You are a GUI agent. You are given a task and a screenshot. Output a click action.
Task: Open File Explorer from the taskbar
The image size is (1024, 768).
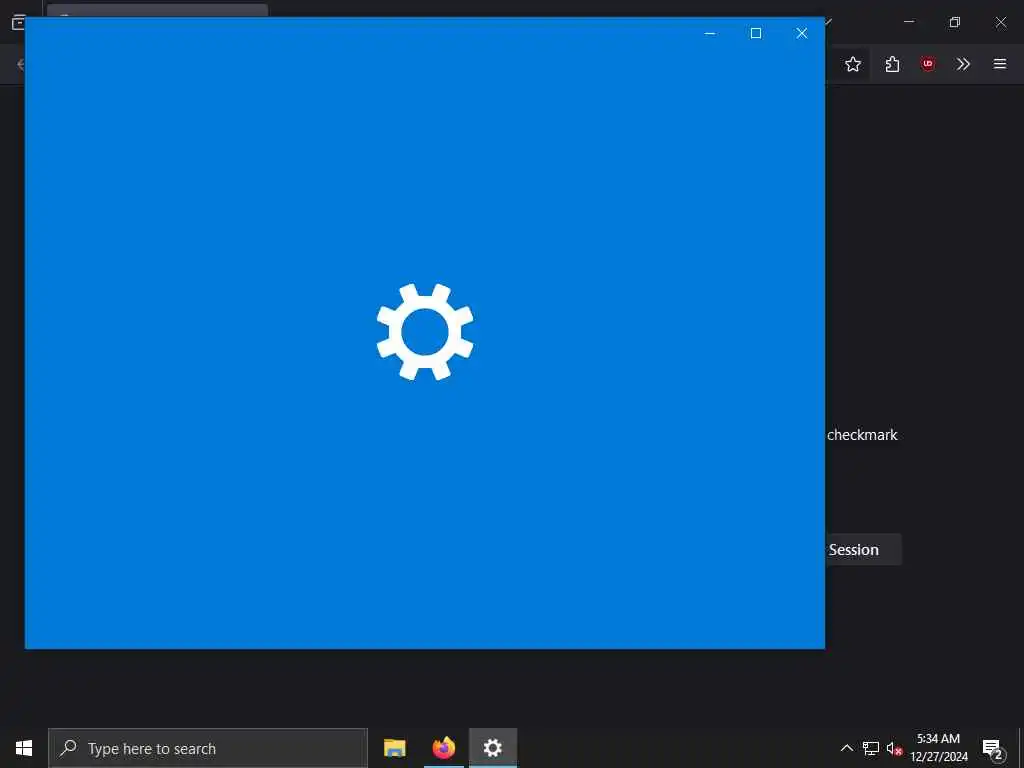(x=394, y=748)
